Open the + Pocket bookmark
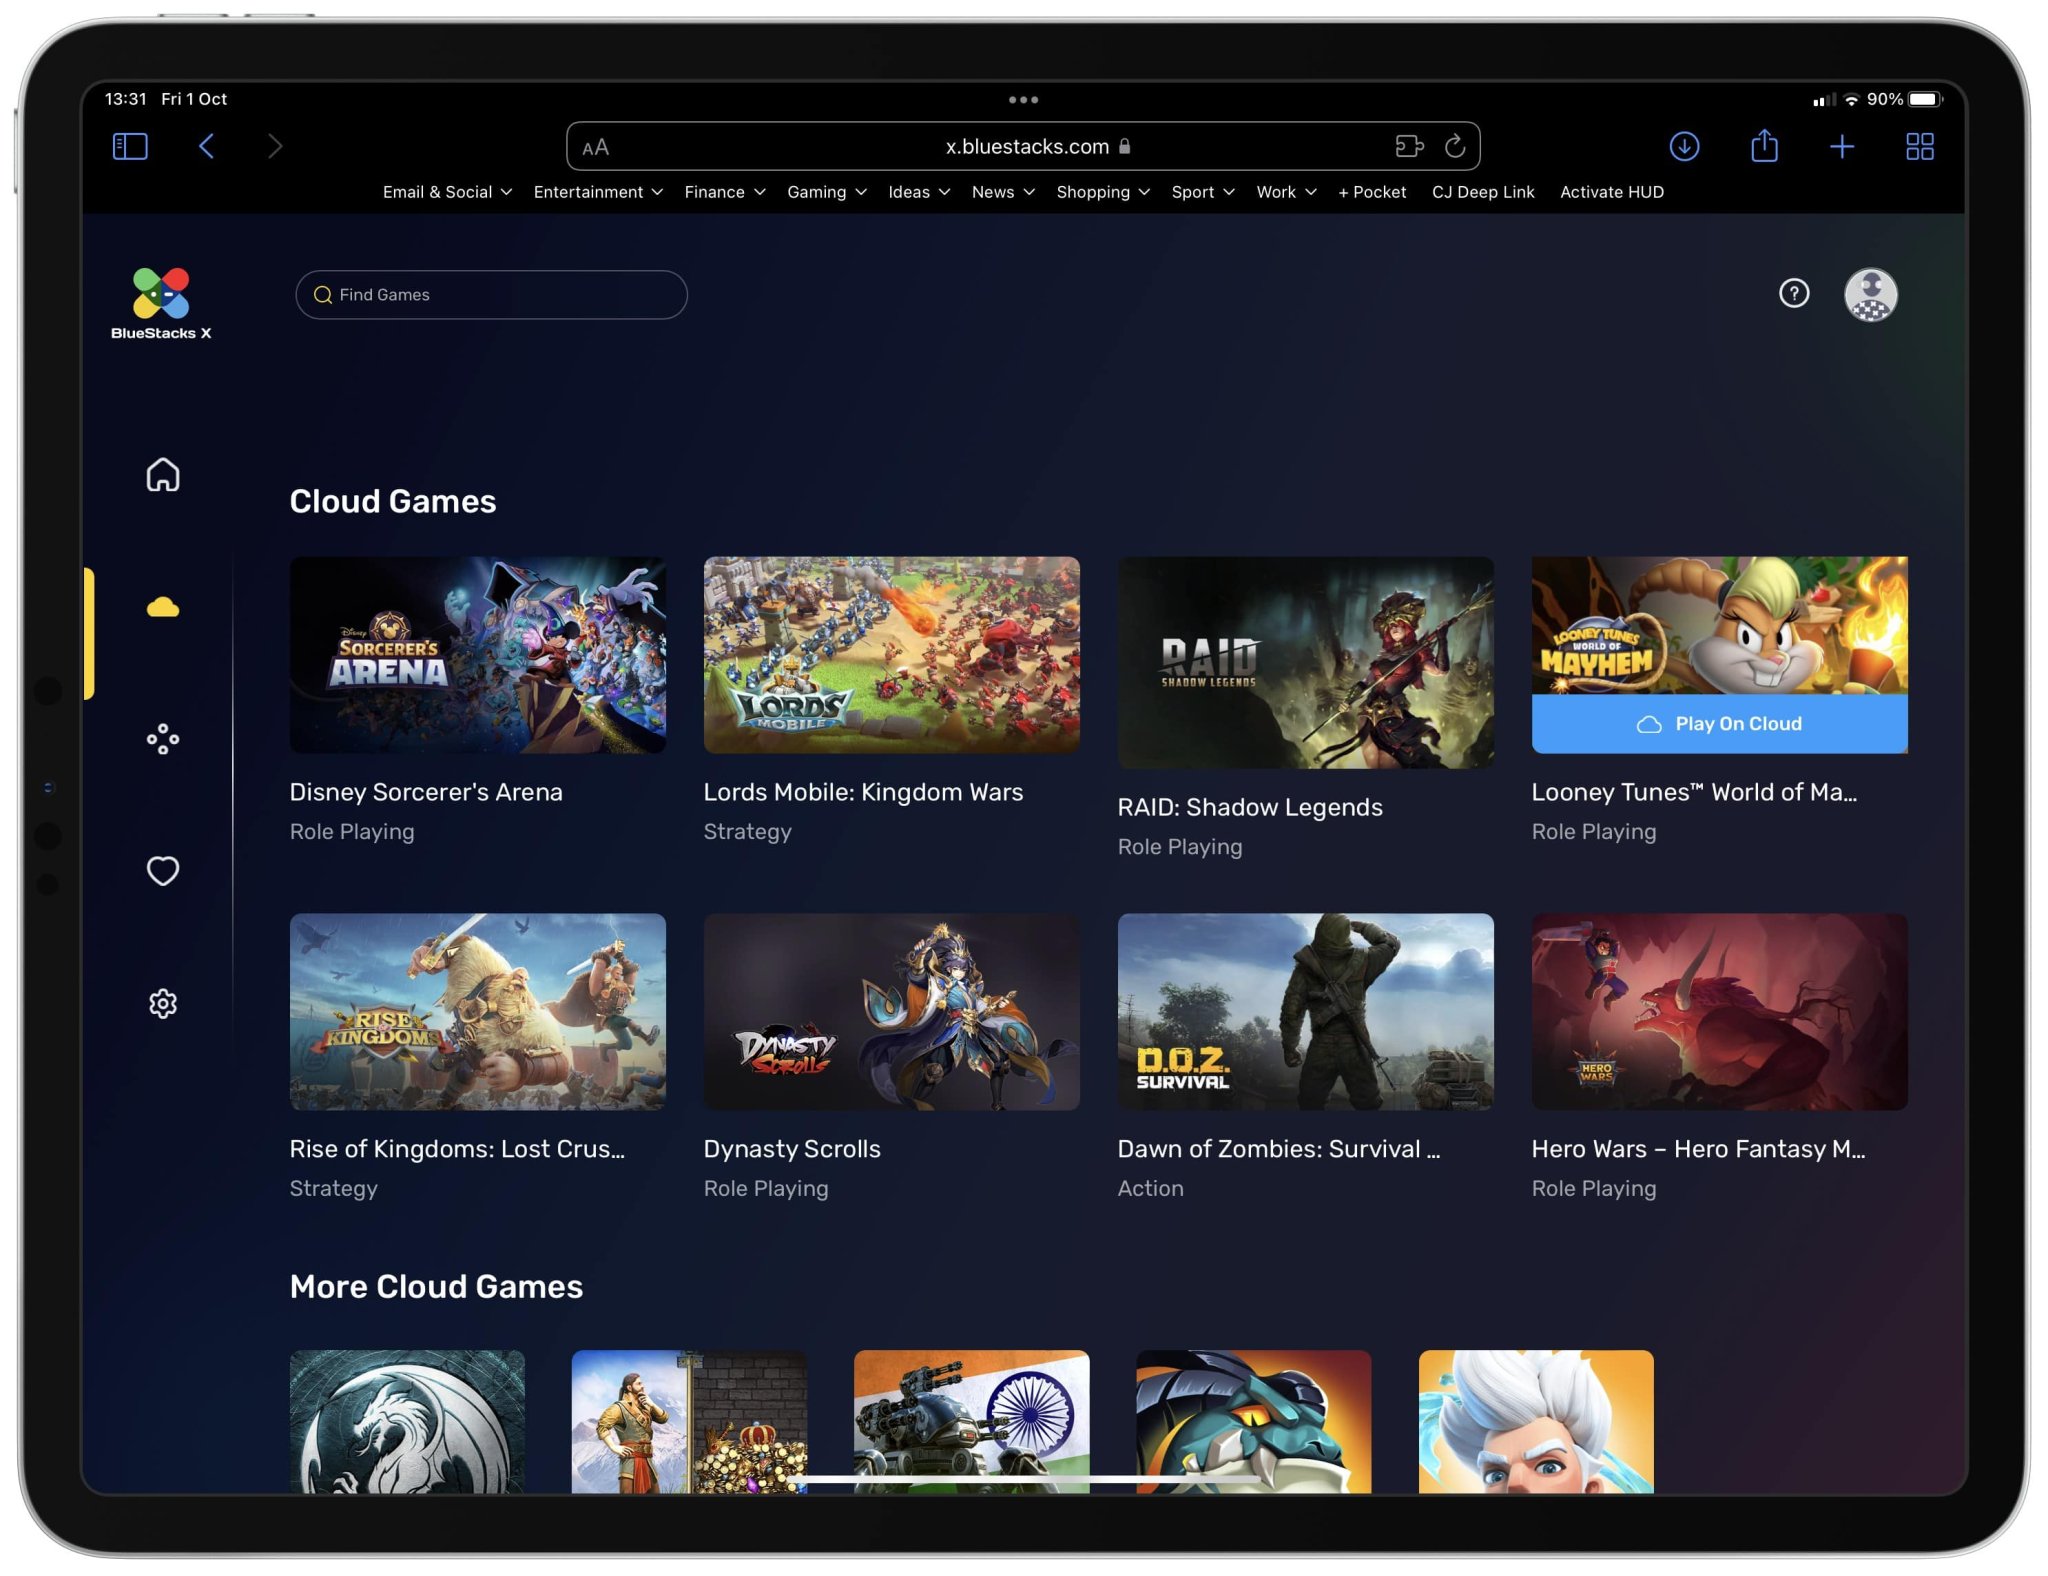 point(1372,192)
